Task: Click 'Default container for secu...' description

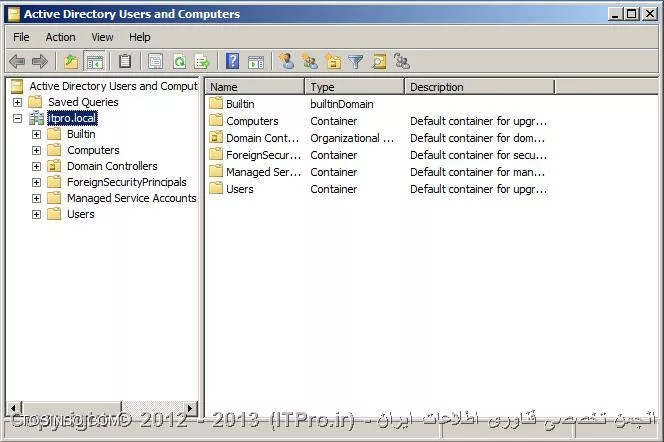Action: [x=478, y=155]
